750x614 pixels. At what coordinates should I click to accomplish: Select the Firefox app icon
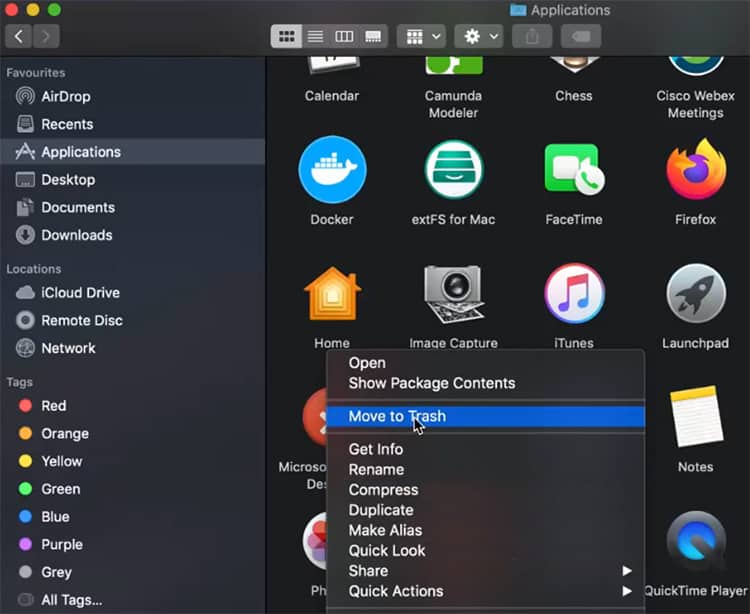pyautogui.click(x=696, y=169)
